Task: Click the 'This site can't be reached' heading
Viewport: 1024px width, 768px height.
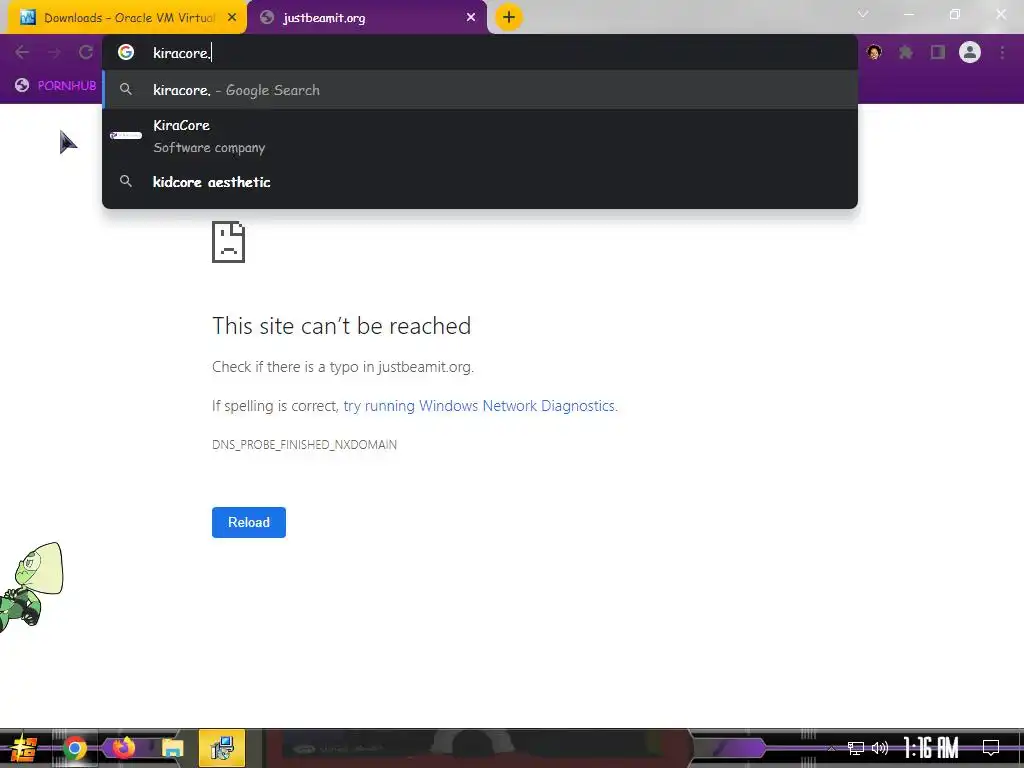Action: (x=342, y=325)
